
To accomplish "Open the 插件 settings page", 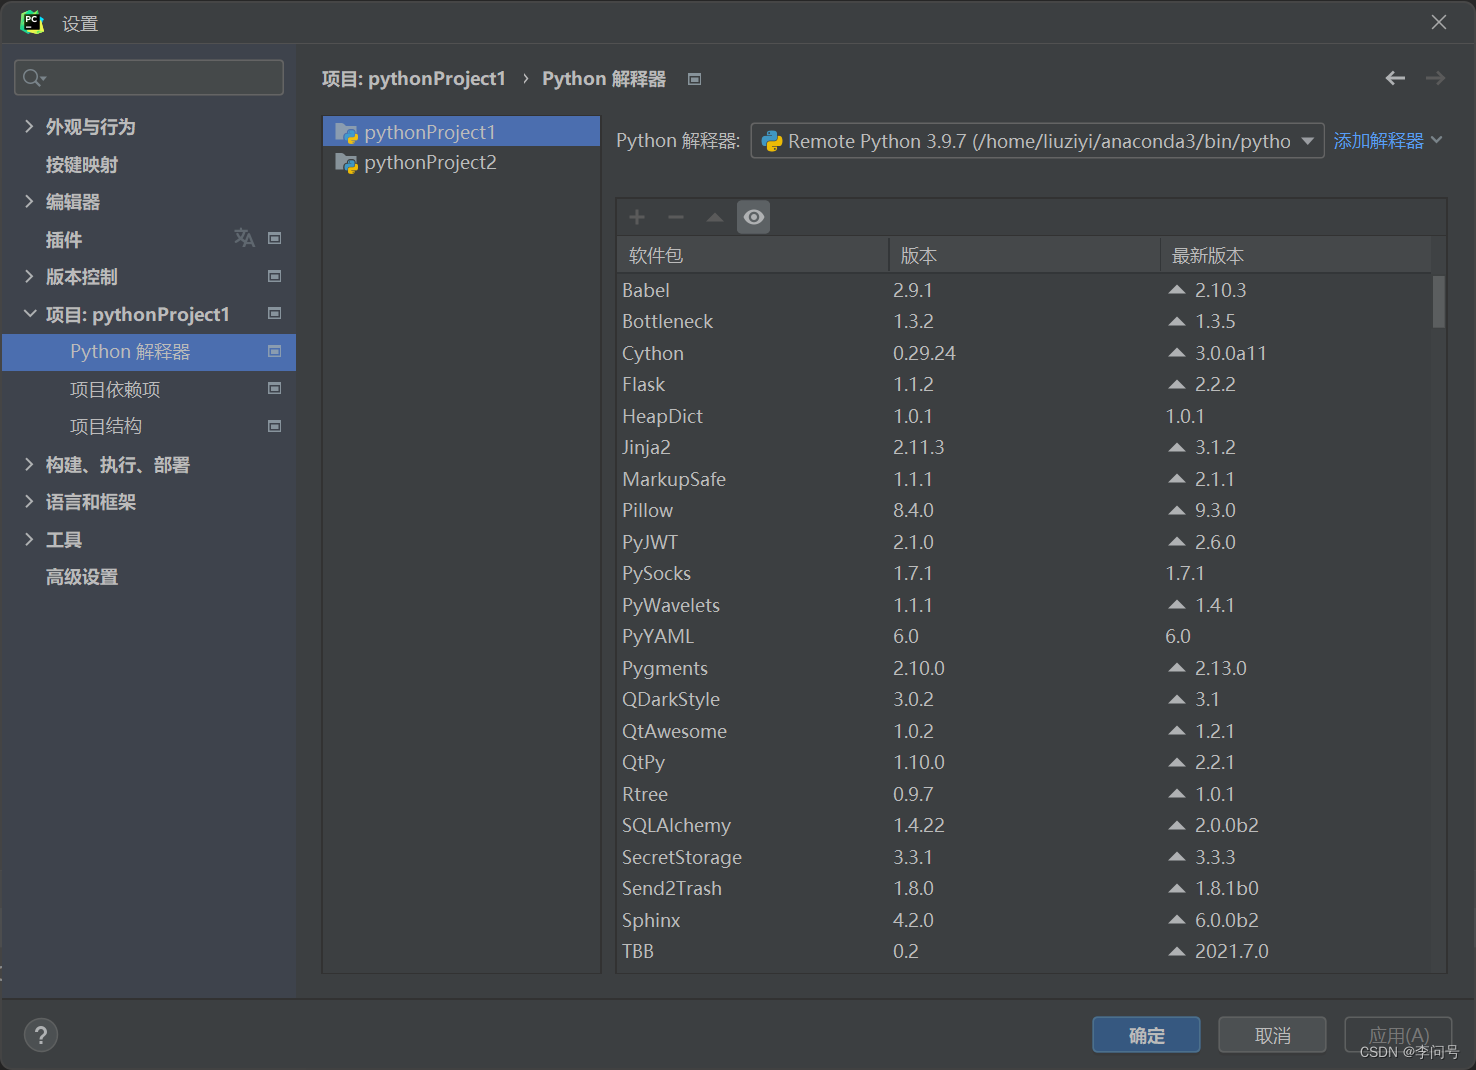I will [64, 239].
